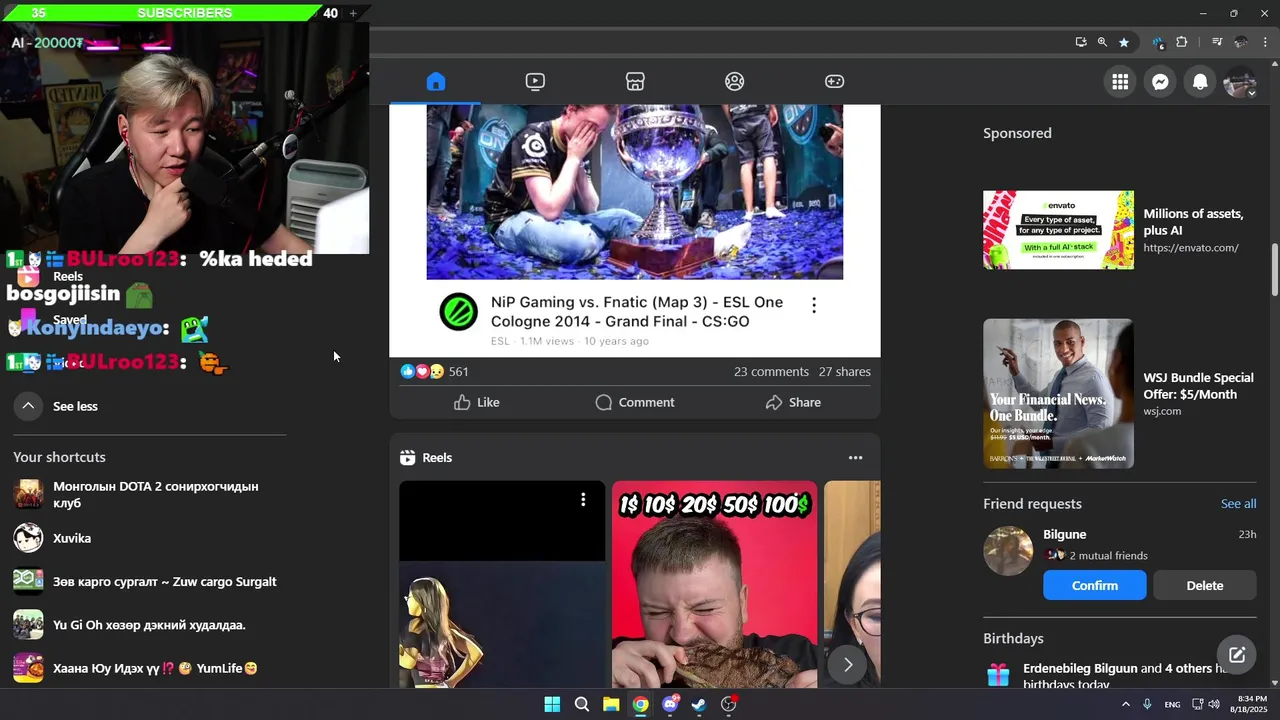Show hidden system tray icons
The image size is (1280, 720).
[x=1125, y=704]
